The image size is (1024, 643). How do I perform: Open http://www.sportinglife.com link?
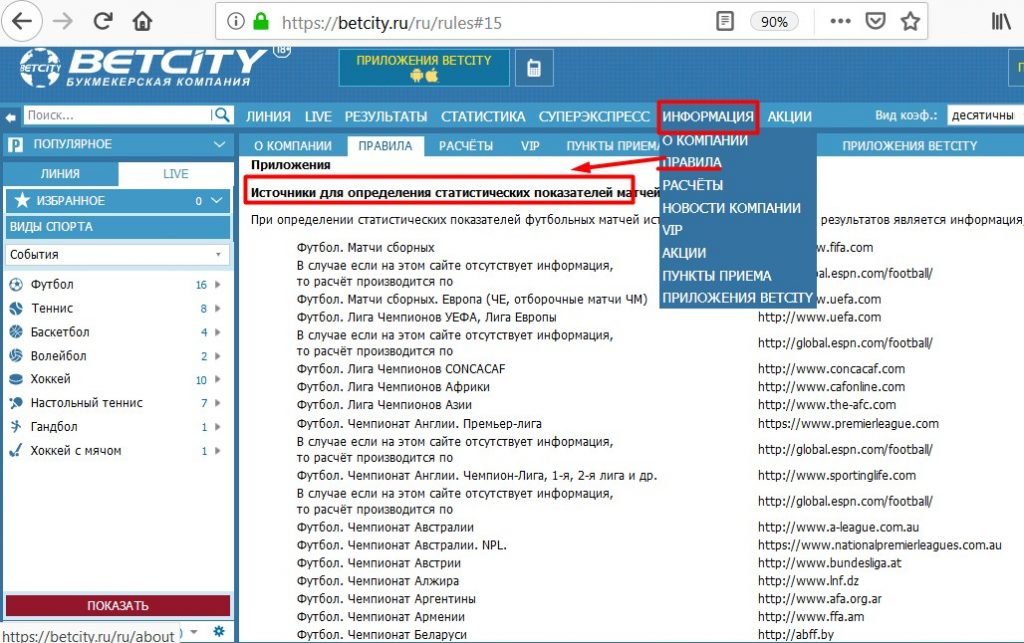click(x=837, y=476)
